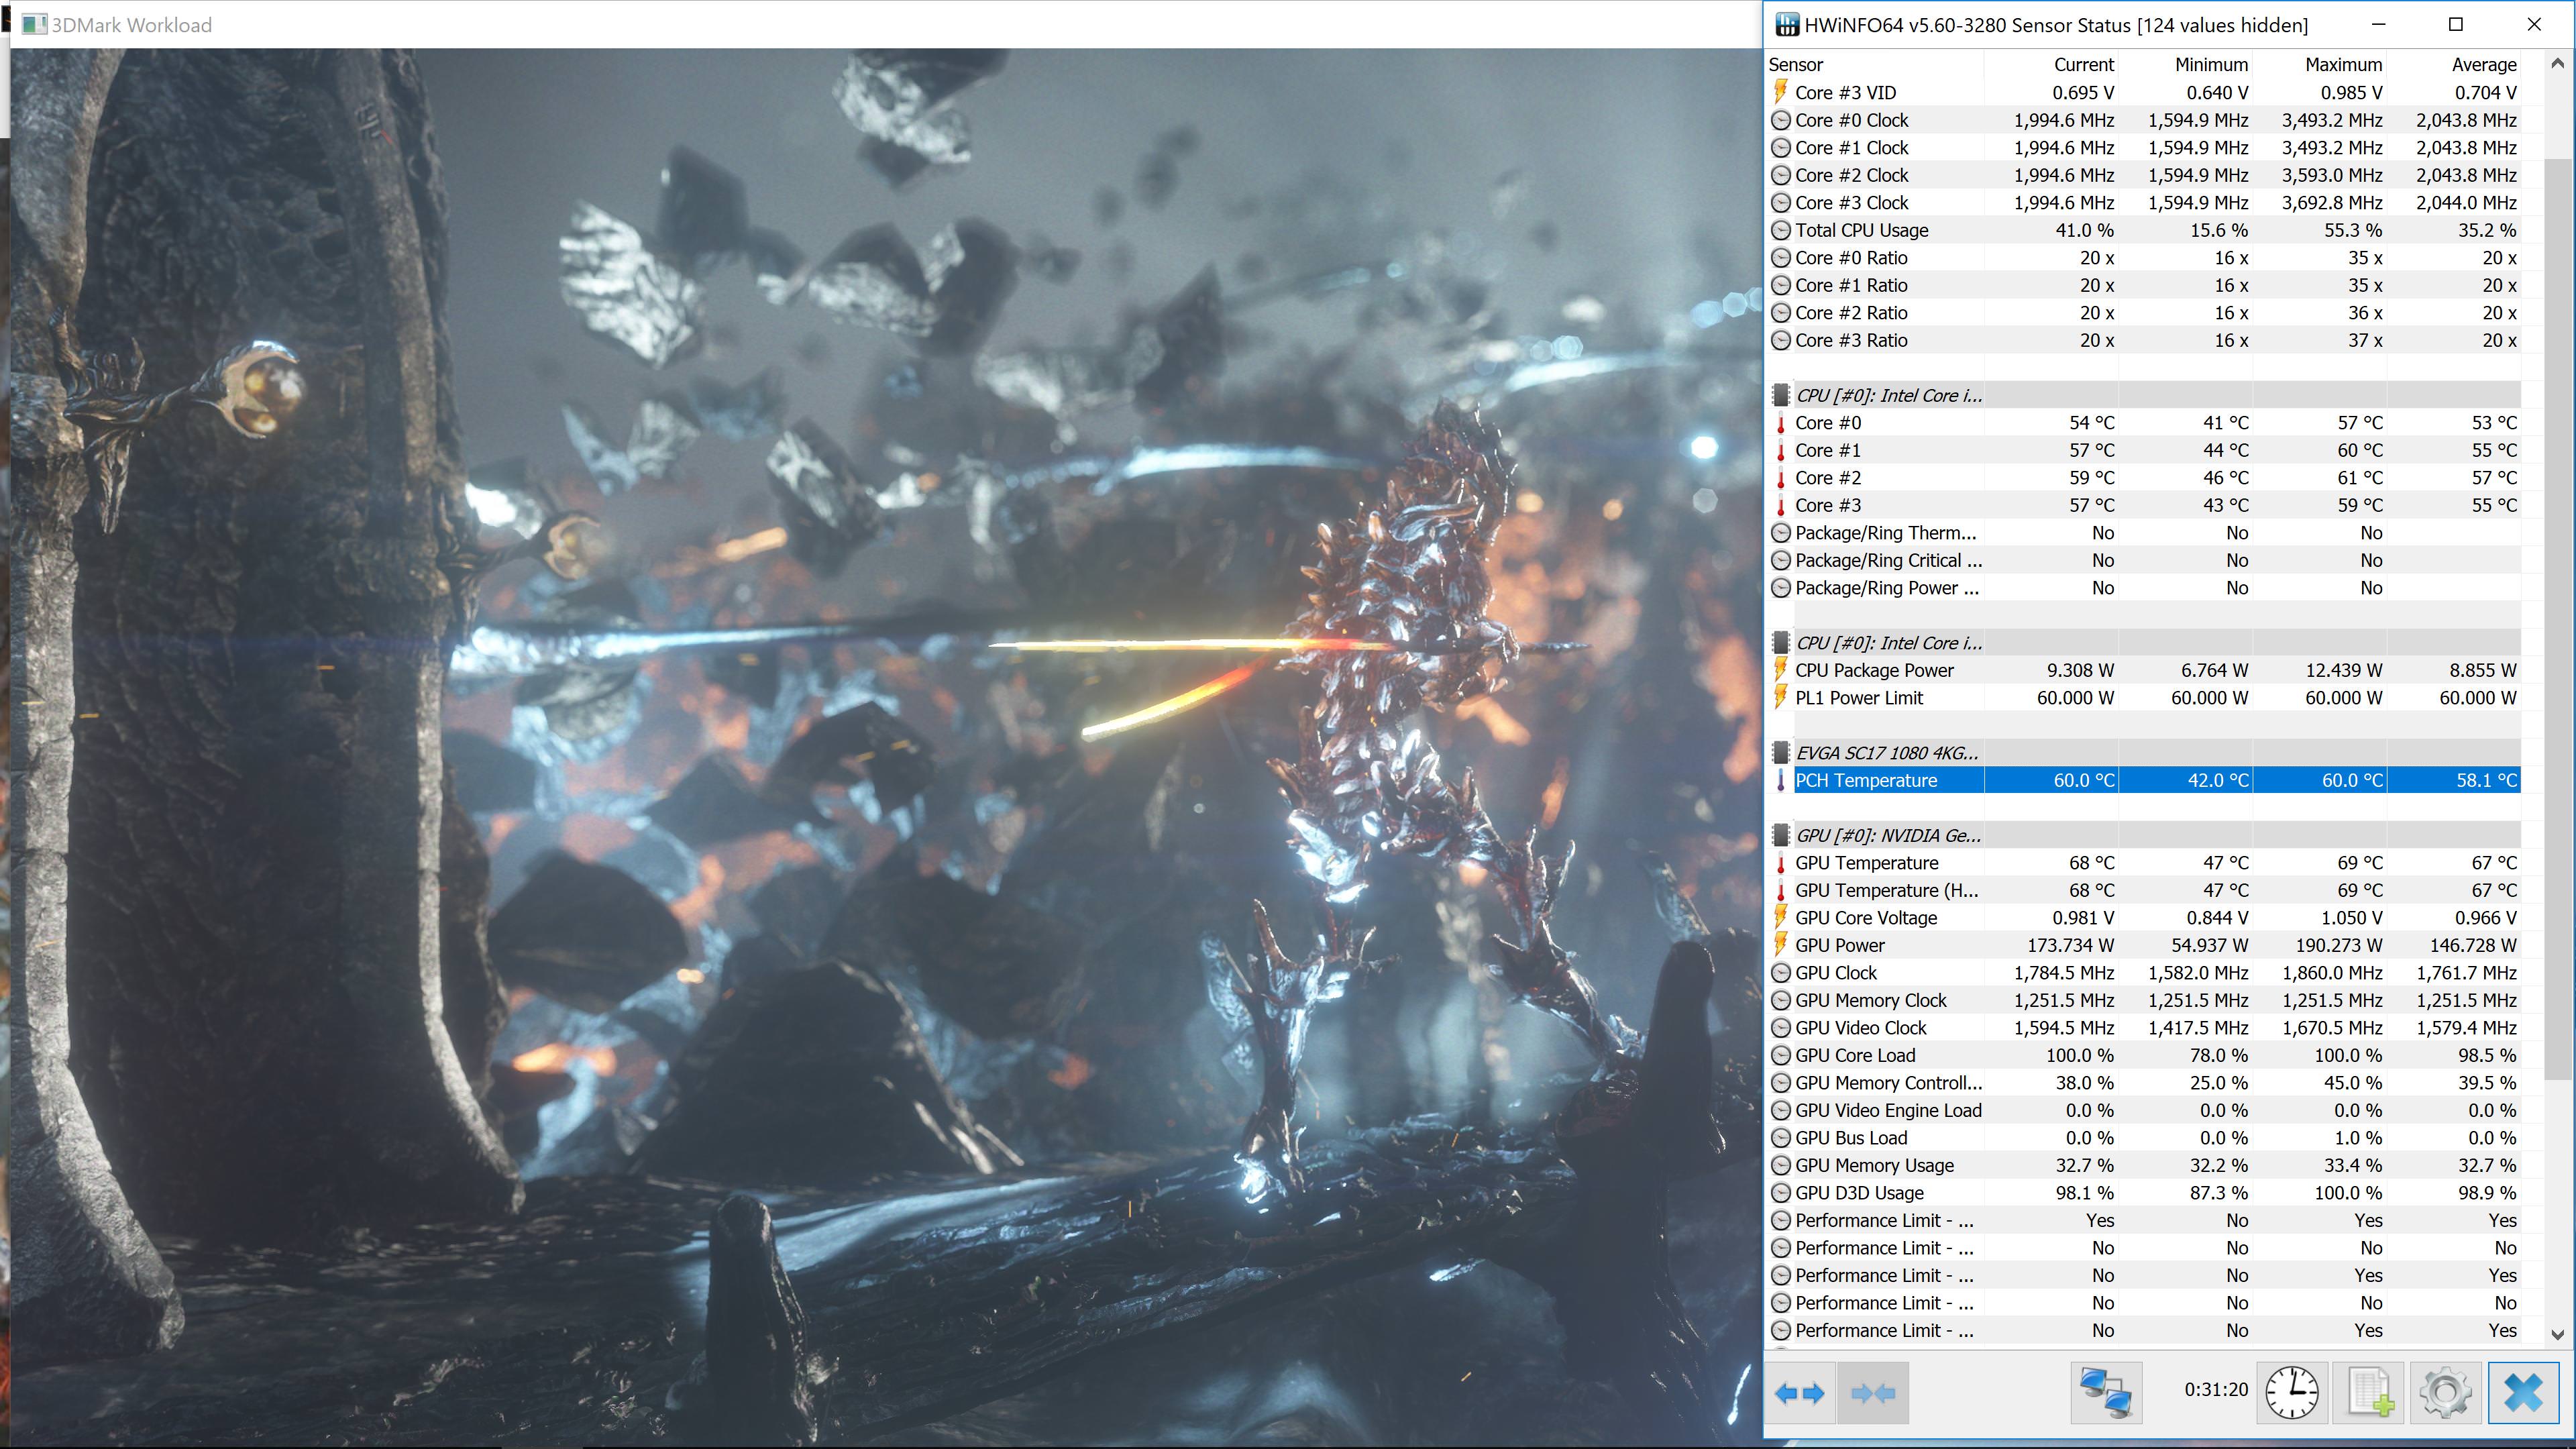Click the HWiNFO64 title bar app icon
2576x1449 pixels.
[1787, 25]
